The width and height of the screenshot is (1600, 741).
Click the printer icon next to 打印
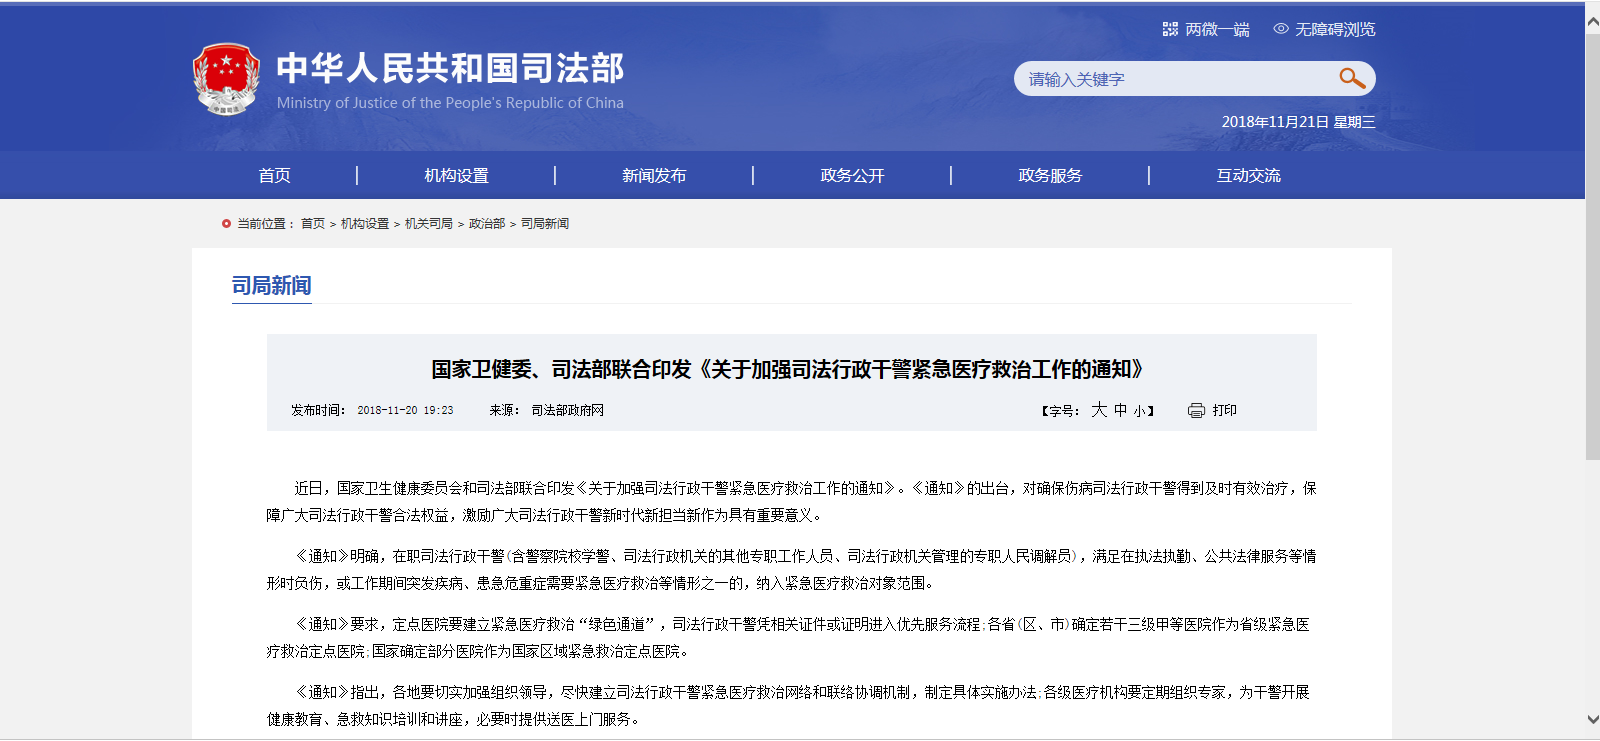[x=1196, y=411]
